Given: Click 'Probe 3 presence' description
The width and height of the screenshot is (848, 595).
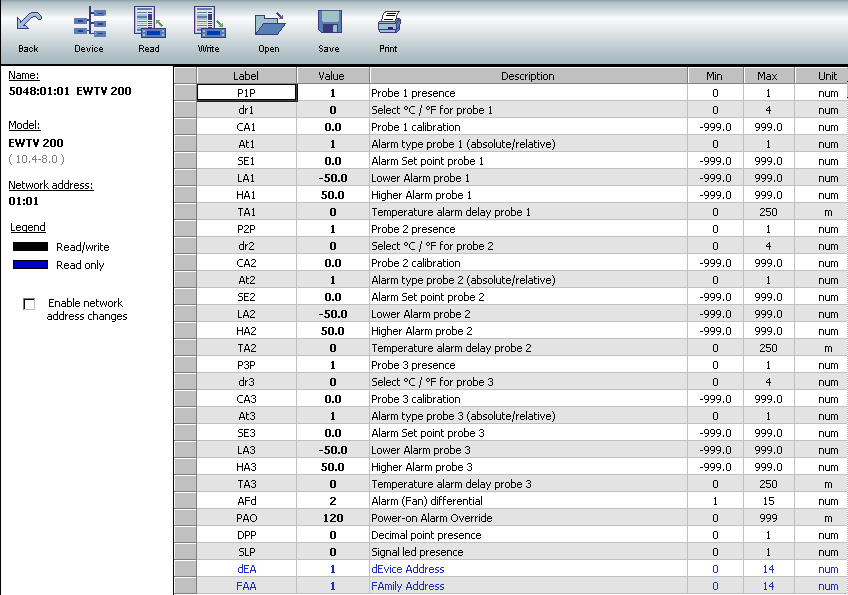Looking at the screenshot, I should pyautogui.click(x=413, y=365).
